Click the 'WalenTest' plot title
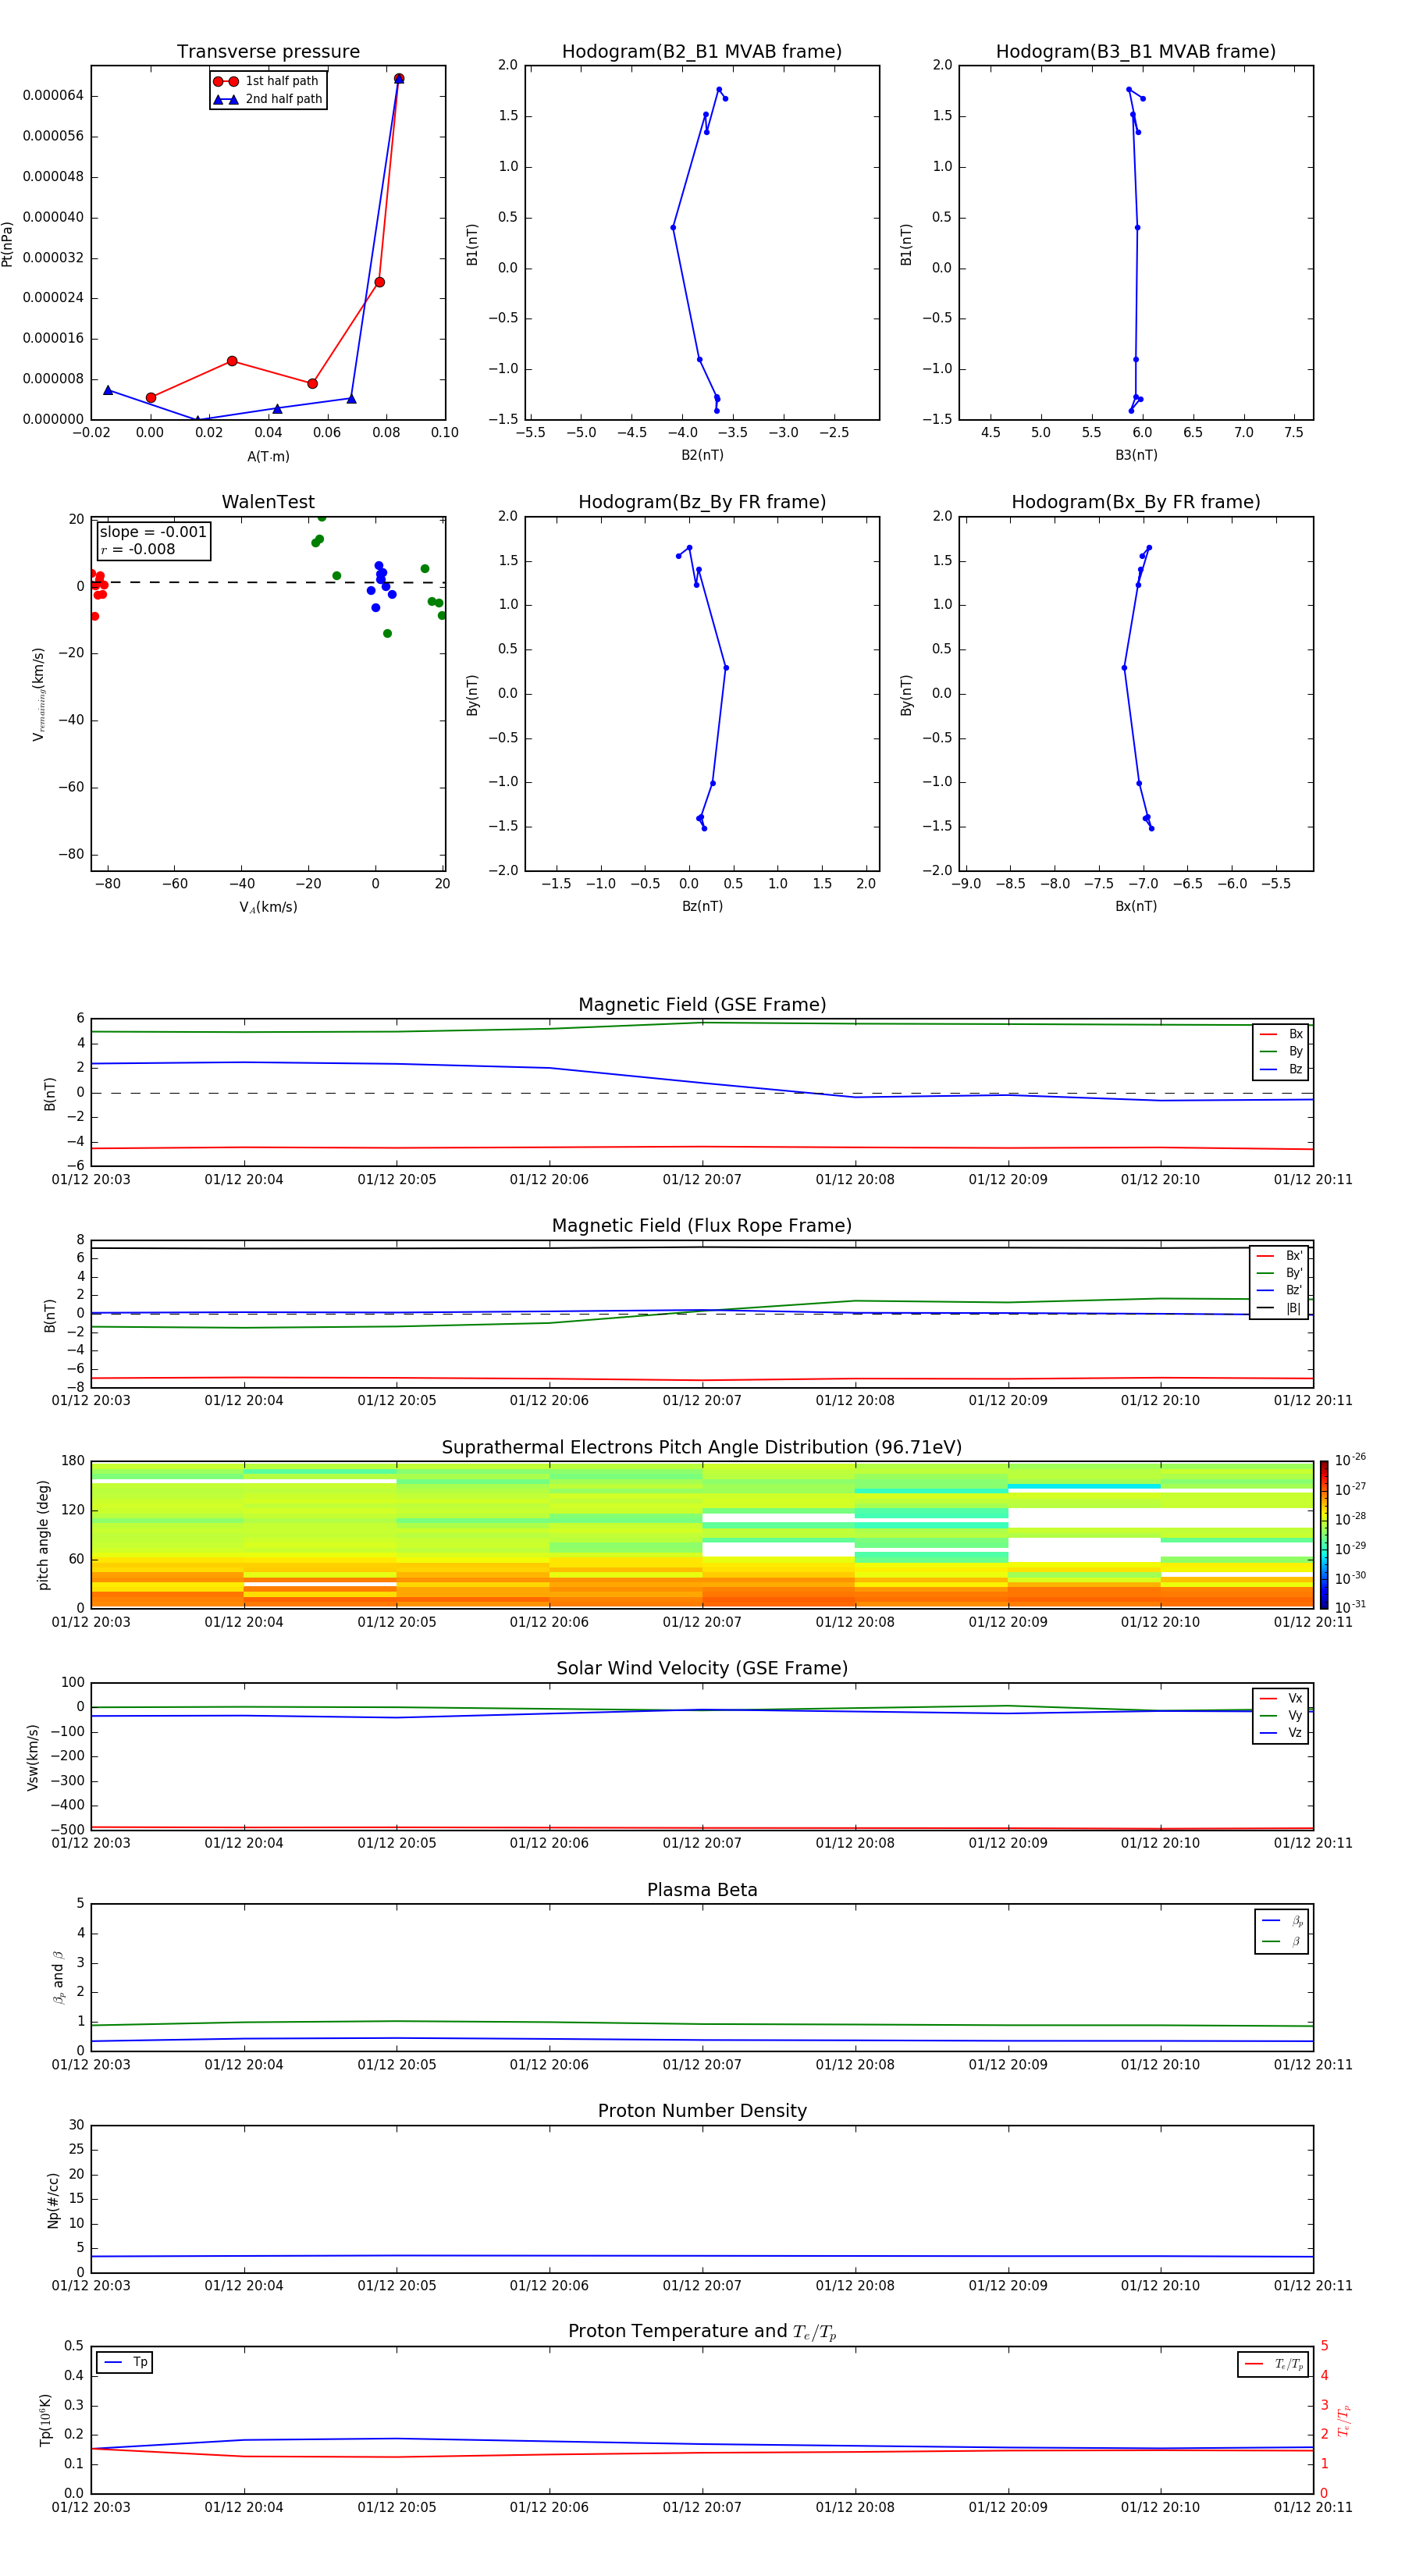Screen dimensions: 1405x2576 268,502
